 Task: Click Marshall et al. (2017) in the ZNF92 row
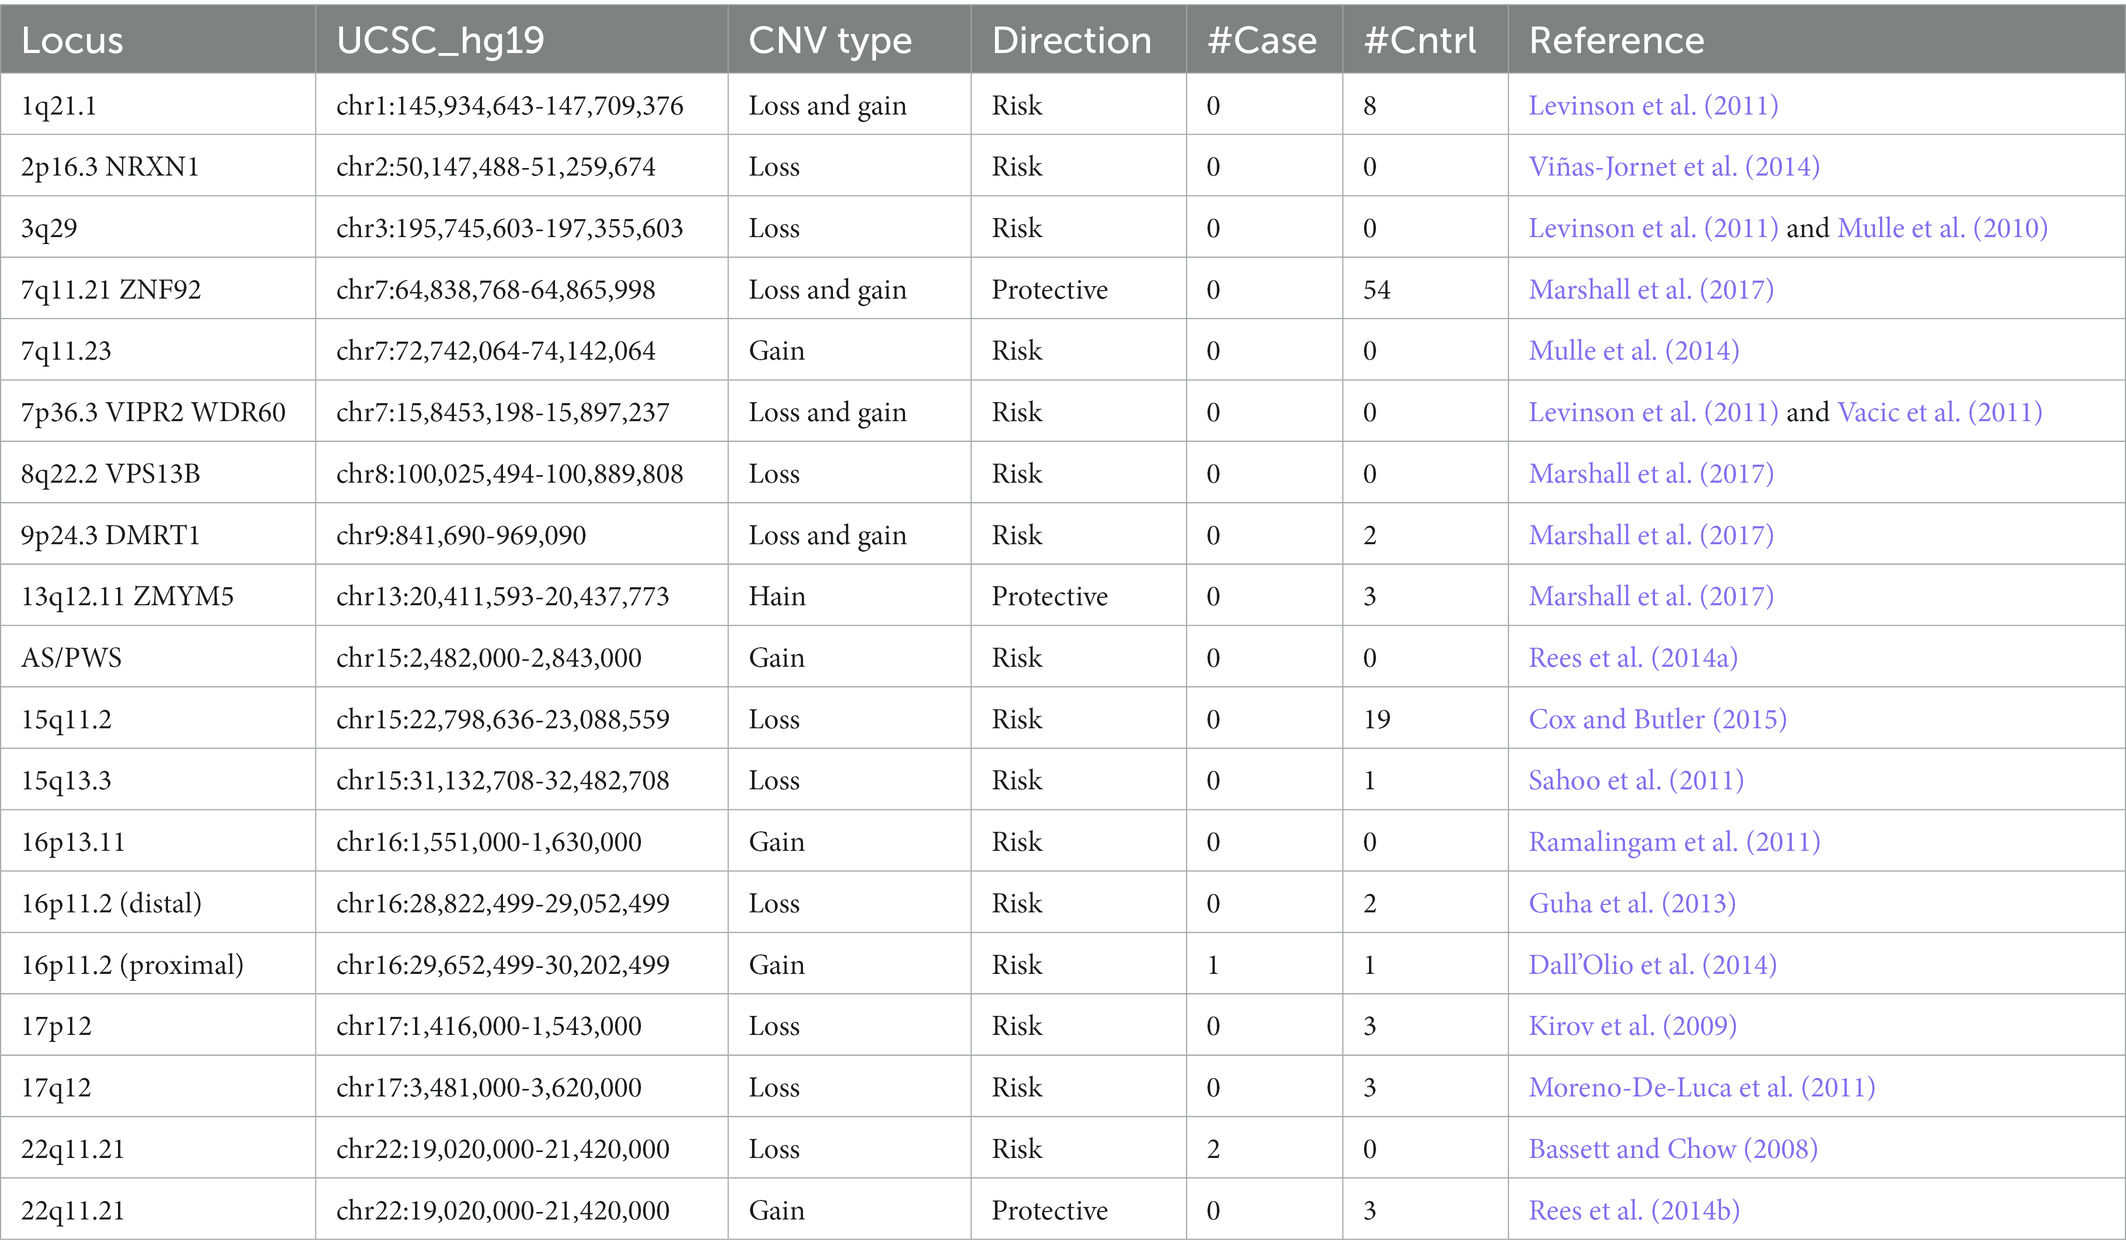(1650, 290)
